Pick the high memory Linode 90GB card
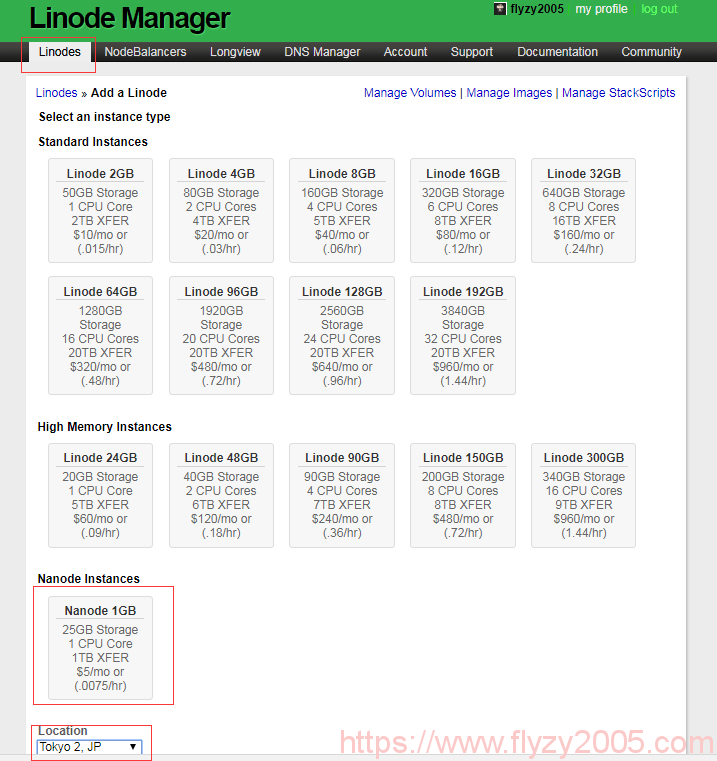The height and width of the screenshot is (761, 717). [x=342, y=496]
